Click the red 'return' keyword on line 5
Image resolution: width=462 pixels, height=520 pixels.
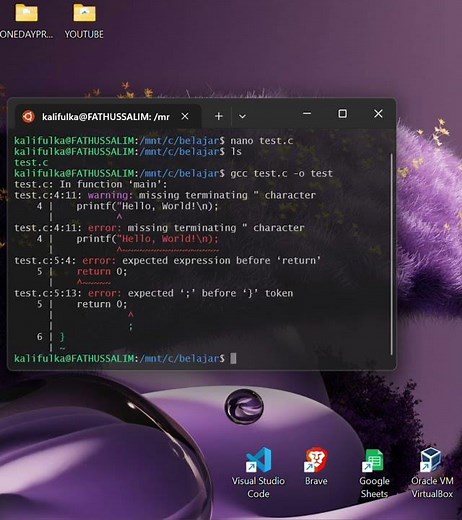94,271
